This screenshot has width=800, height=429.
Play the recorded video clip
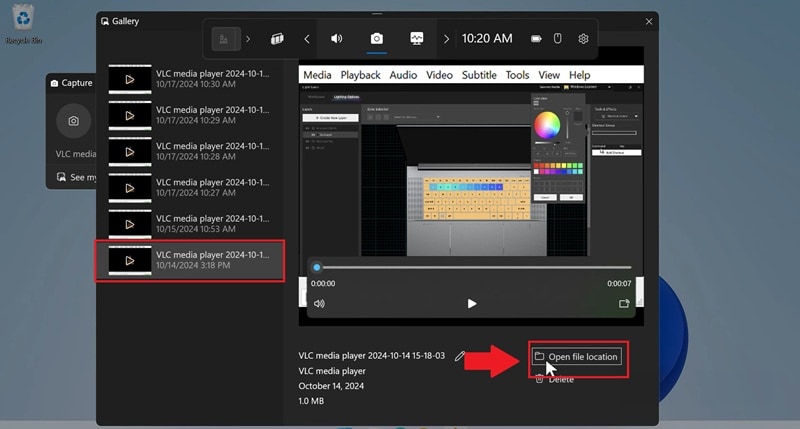[472, 304]
